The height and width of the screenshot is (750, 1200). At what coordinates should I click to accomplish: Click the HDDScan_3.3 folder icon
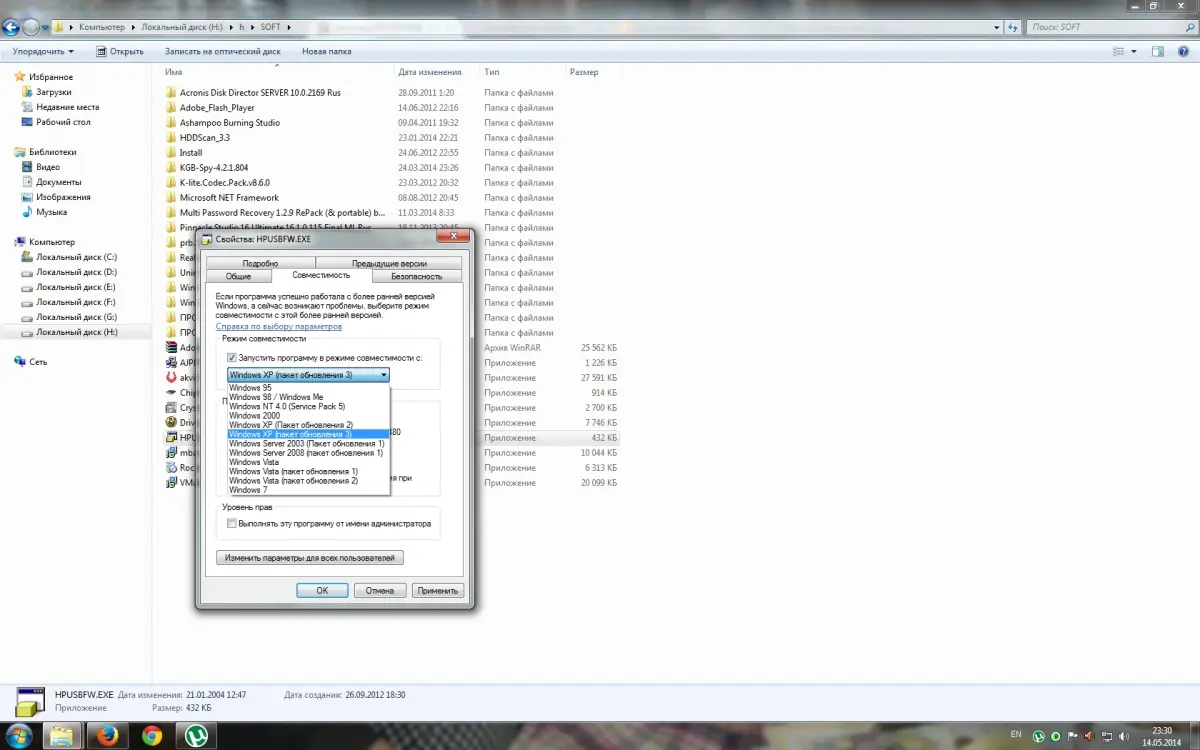click(x=171, y=138)
